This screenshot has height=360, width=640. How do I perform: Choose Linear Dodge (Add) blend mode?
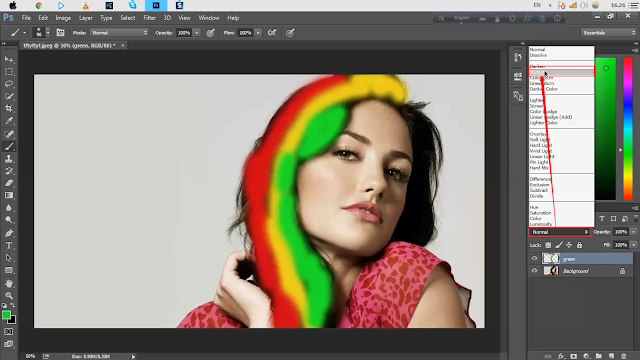[x=551, y=117]
